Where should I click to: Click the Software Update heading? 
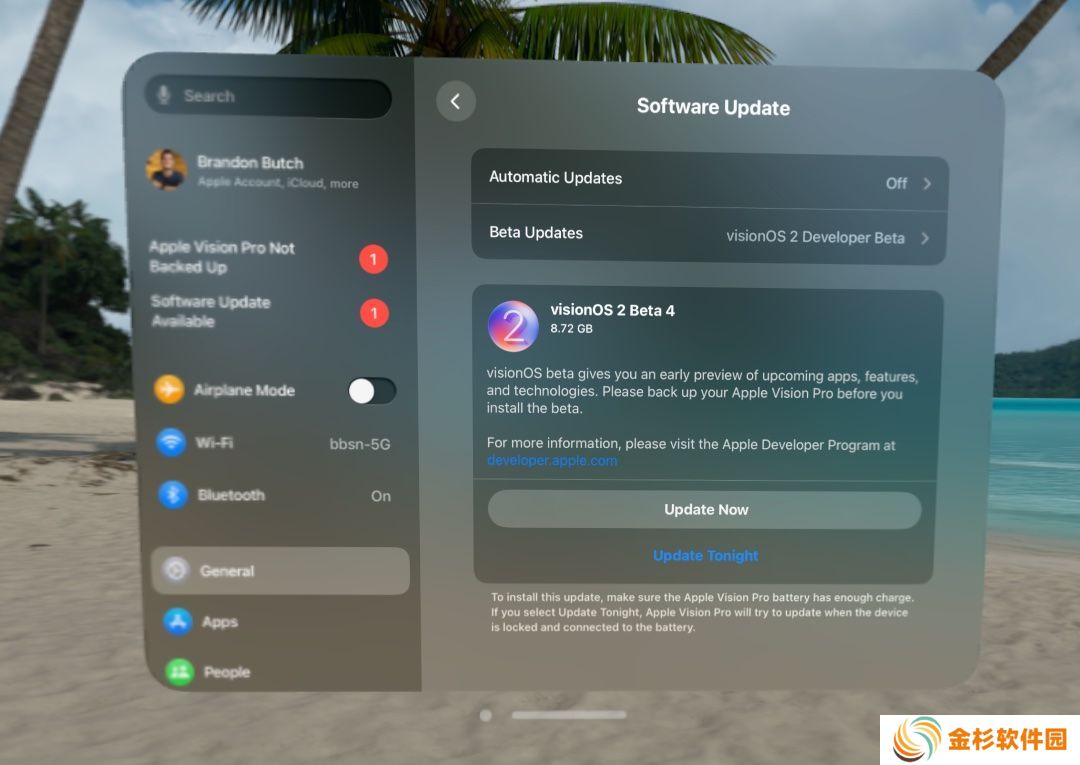pos(714,107)
